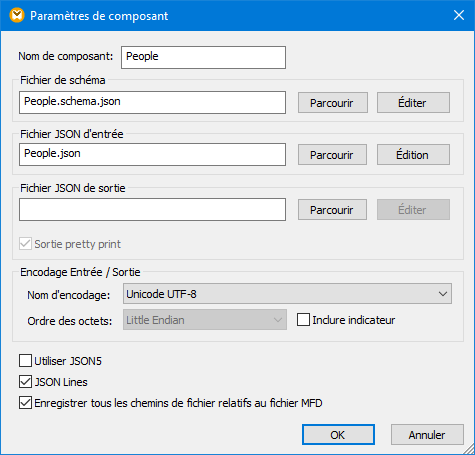Toggle the Sortie pretty print checkbox
475x455 pixels.
click(25, 244)
